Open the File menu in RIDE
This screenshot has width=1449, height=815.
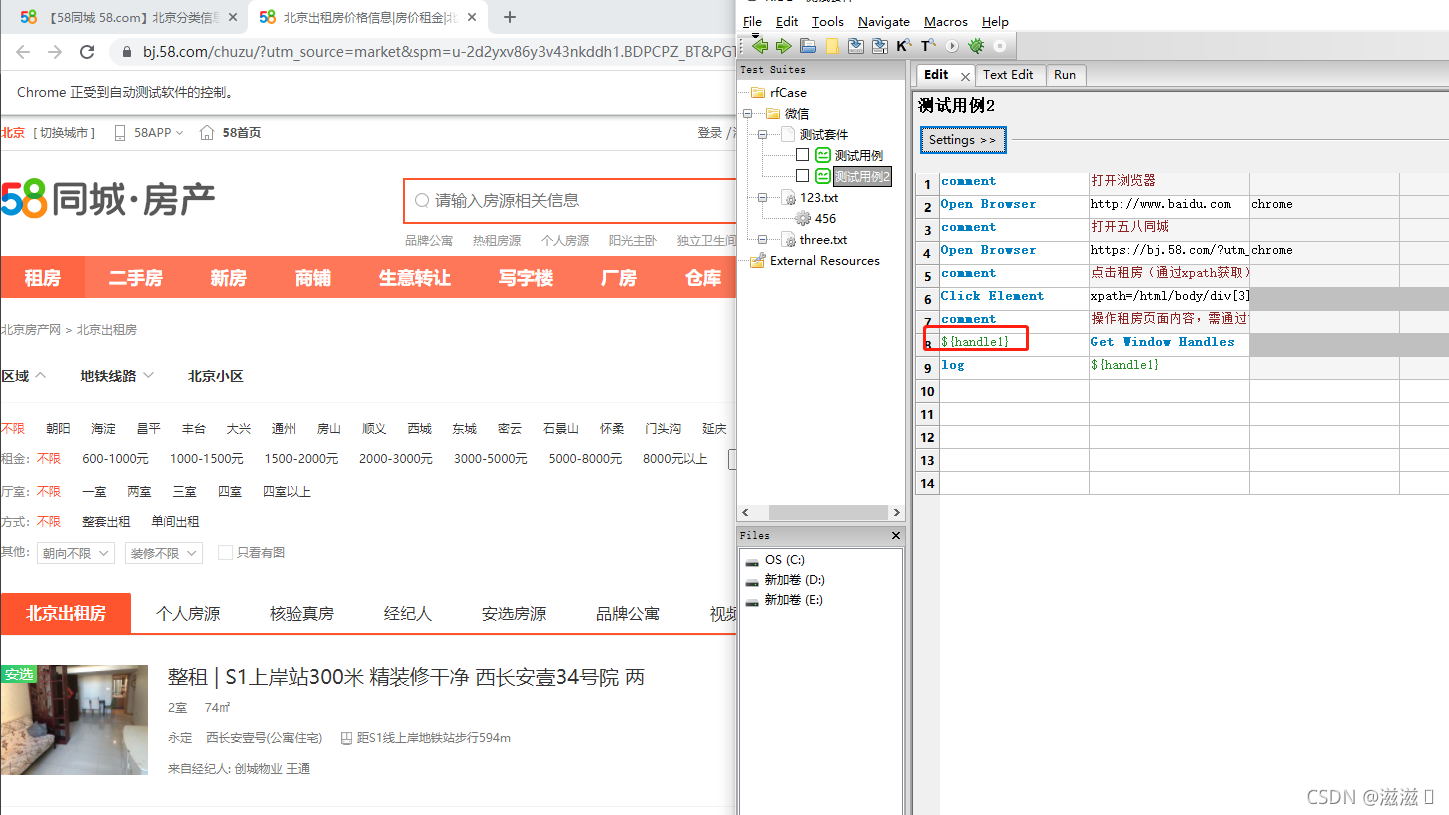[x=752, y=22]
